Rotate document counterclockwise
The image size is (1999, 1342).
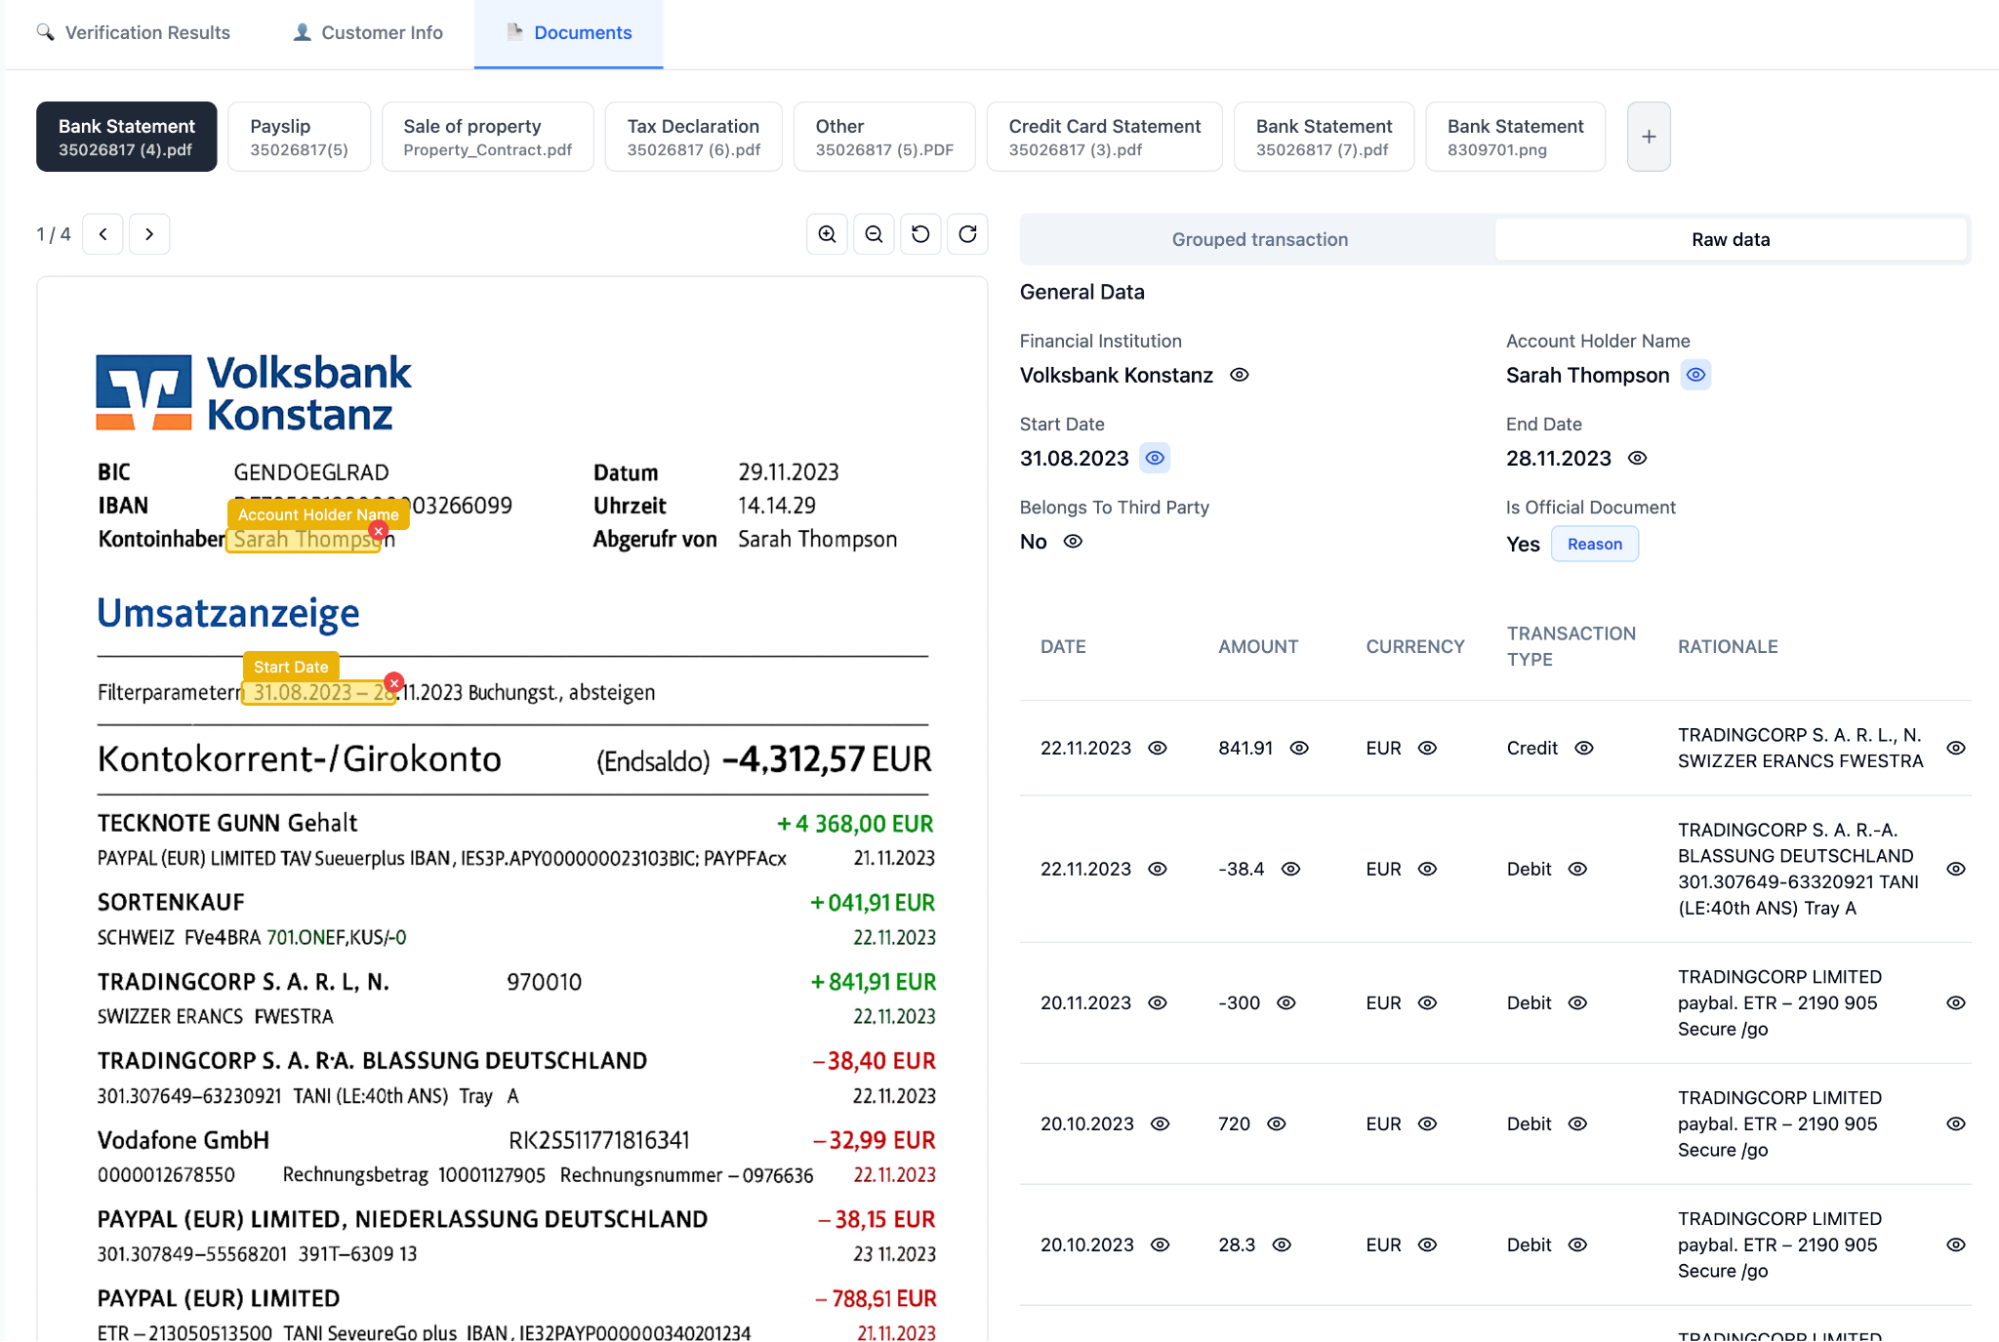(920, 234)
